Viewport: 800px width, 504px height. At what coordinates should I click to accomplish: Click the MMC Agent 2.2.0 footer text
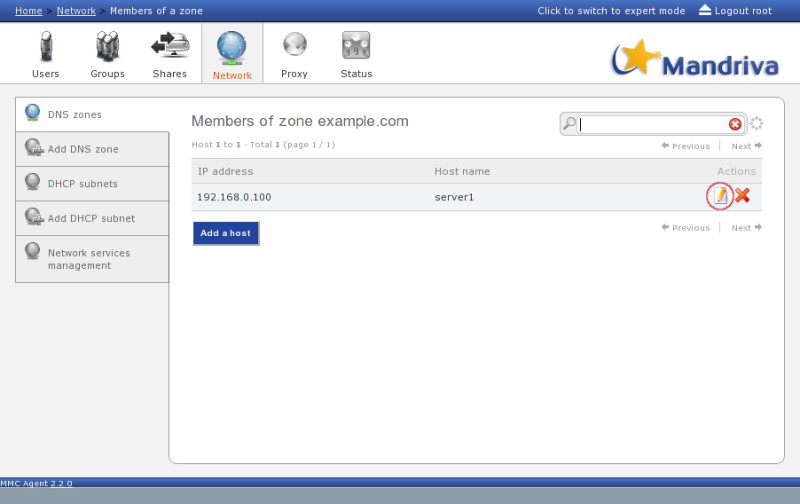click(x=36, y=483)
